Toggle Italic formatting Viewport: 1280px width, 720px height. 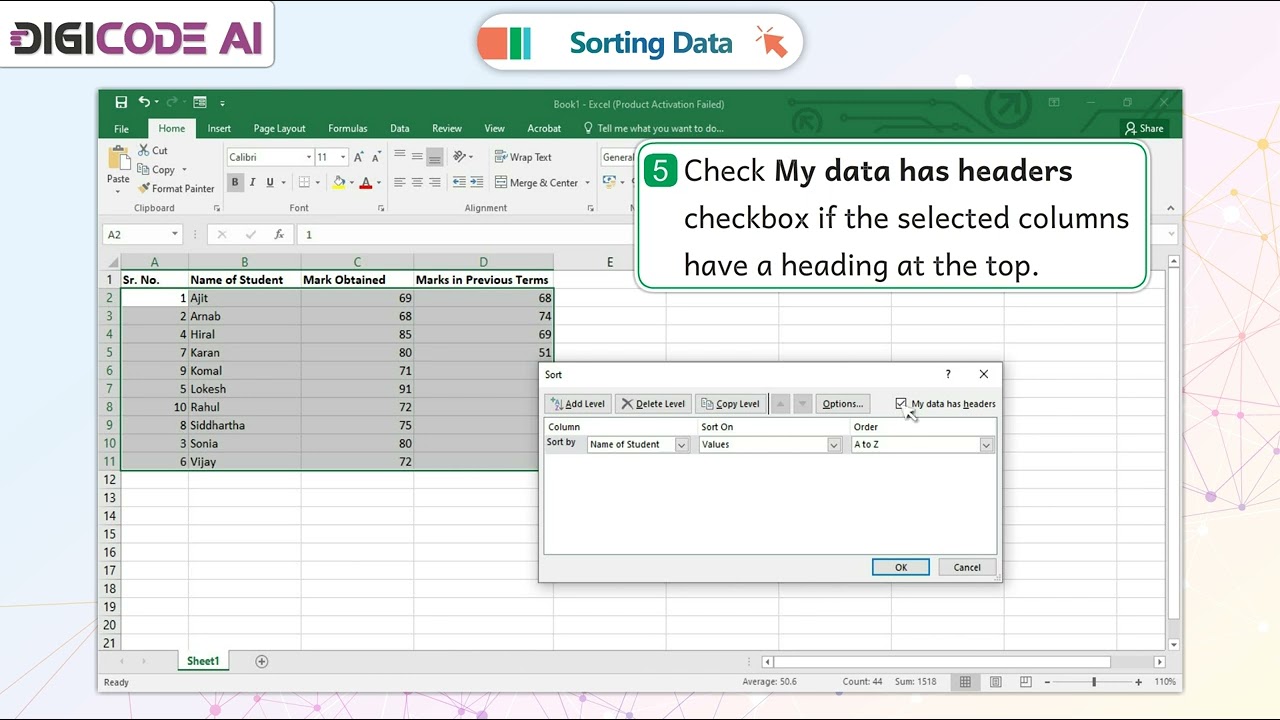252,182
